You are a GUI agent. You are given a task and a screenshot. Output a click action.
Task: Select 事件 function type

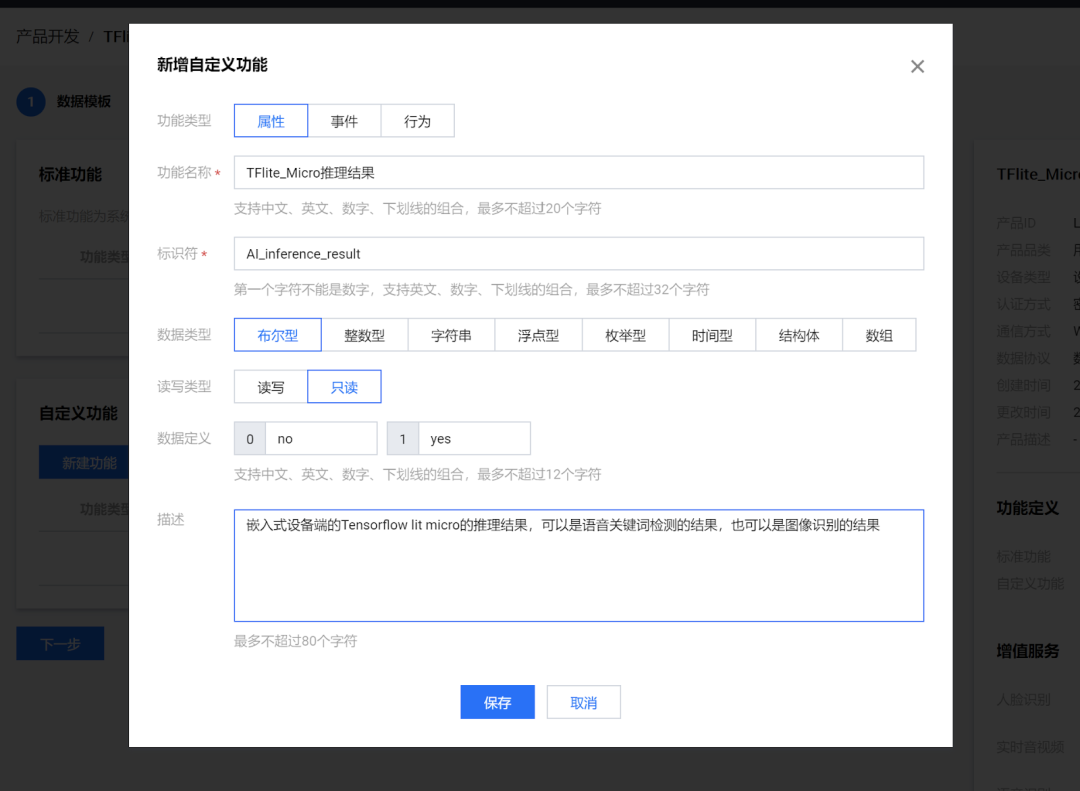coord(344,121)
